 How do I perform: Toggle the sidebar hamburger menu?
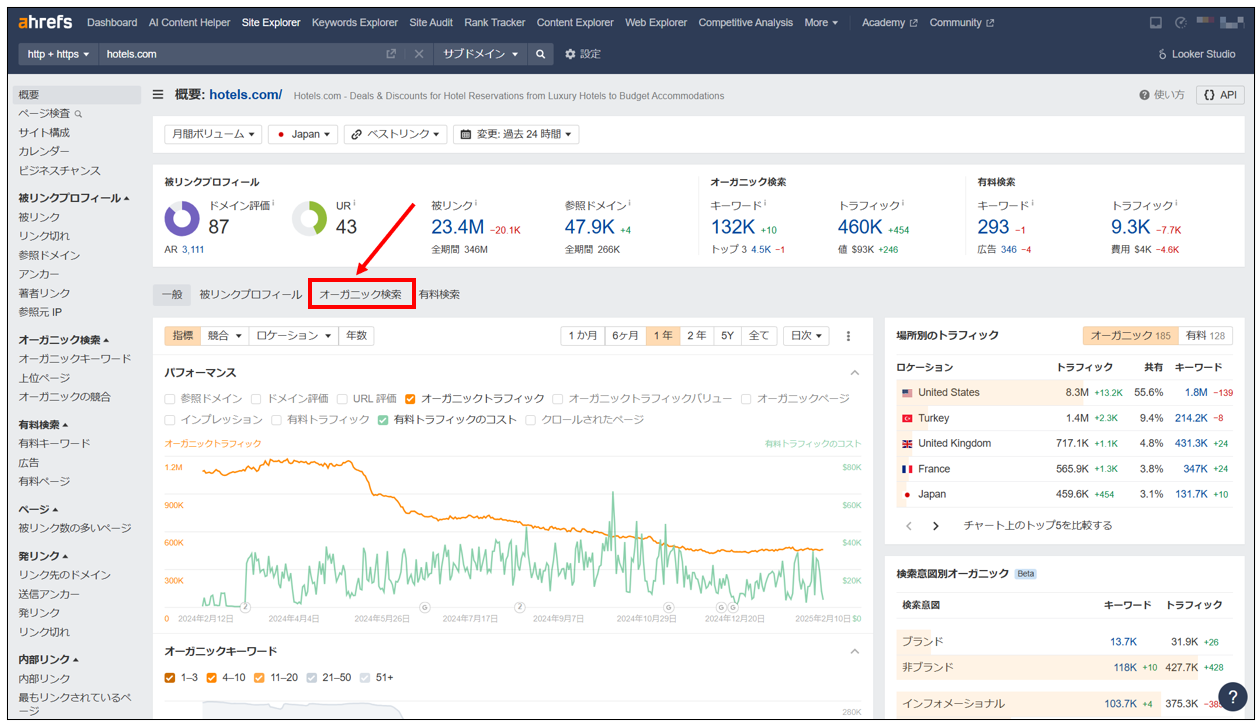[158, 95]
